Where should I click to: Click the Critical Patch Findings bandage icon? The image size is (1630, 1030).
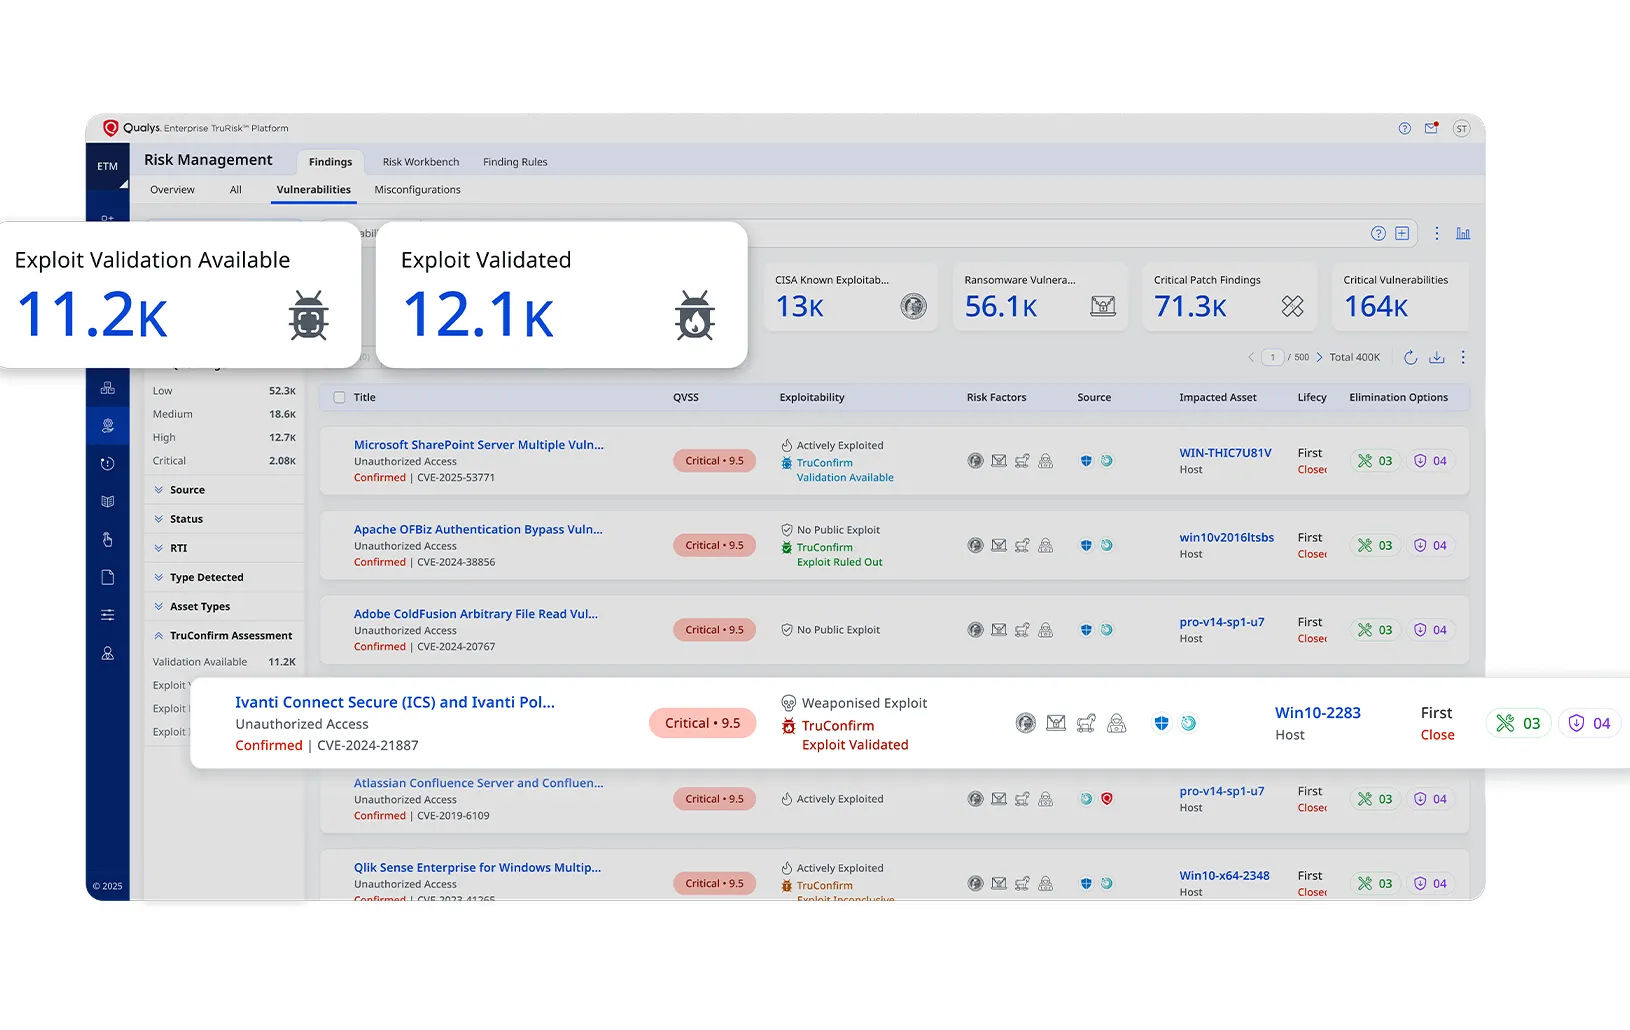tap(1292, 306)
